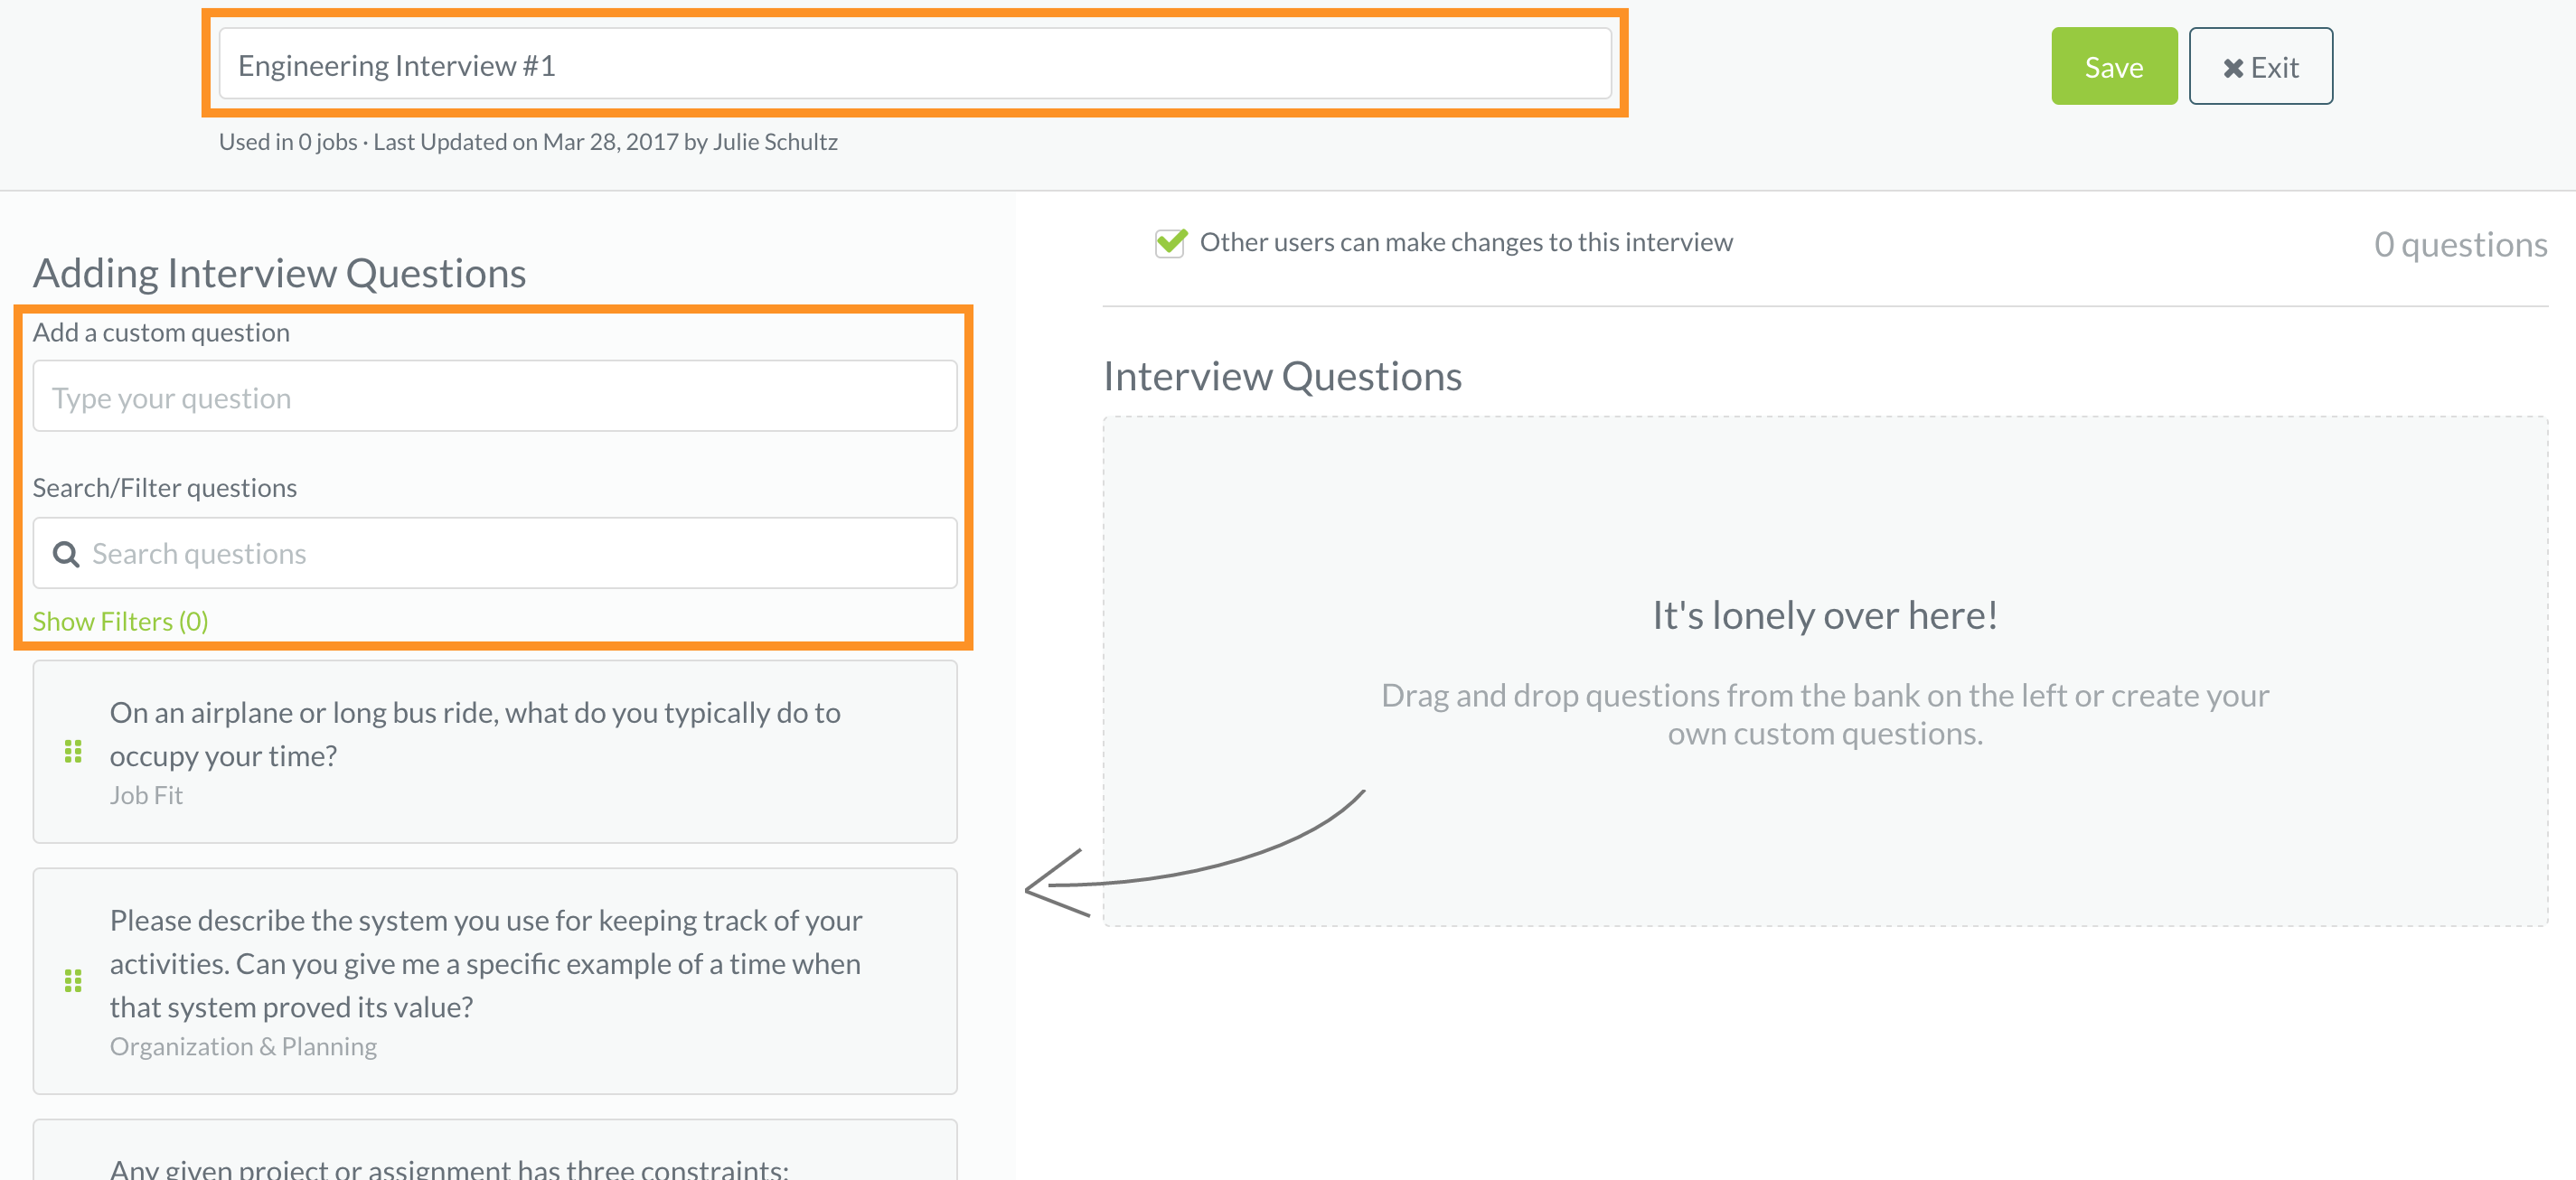Select the airplane or long bus ride question
Screen dimensions: 2576x1180
495,751
